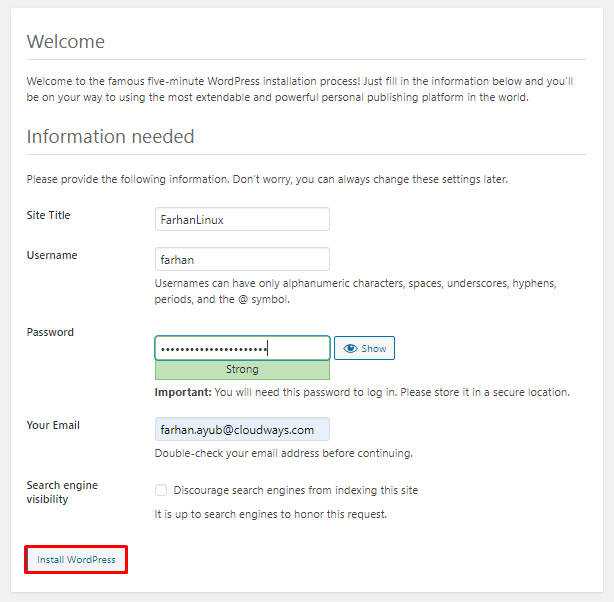Click the Install WordPress button
614x602 pixels.
pos(76,560)
